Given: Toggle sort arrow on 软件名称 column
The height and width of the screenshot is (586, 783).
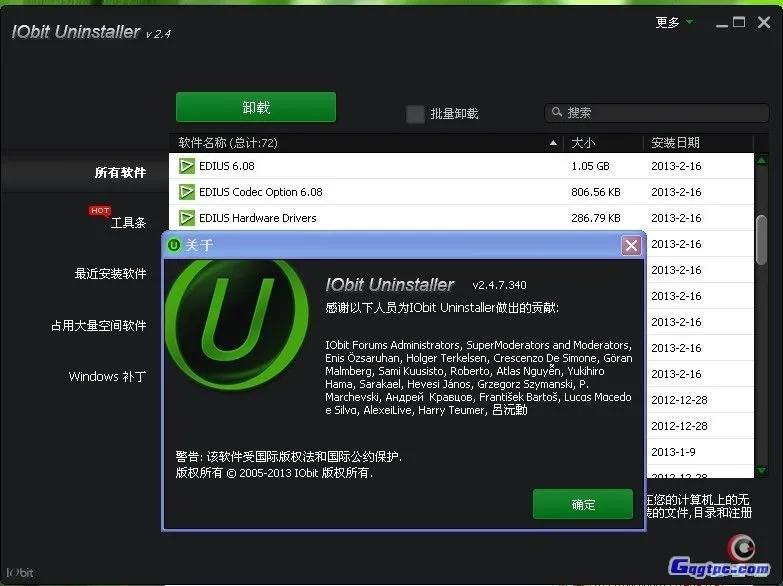Looking at the screenshot, I should click(553, 143).
